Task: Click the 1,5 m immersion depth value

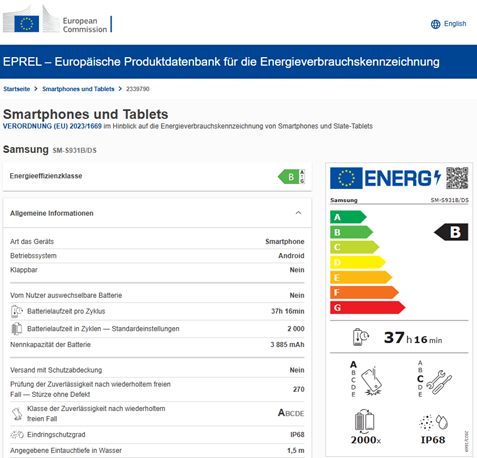Action: tap(296, 450)
